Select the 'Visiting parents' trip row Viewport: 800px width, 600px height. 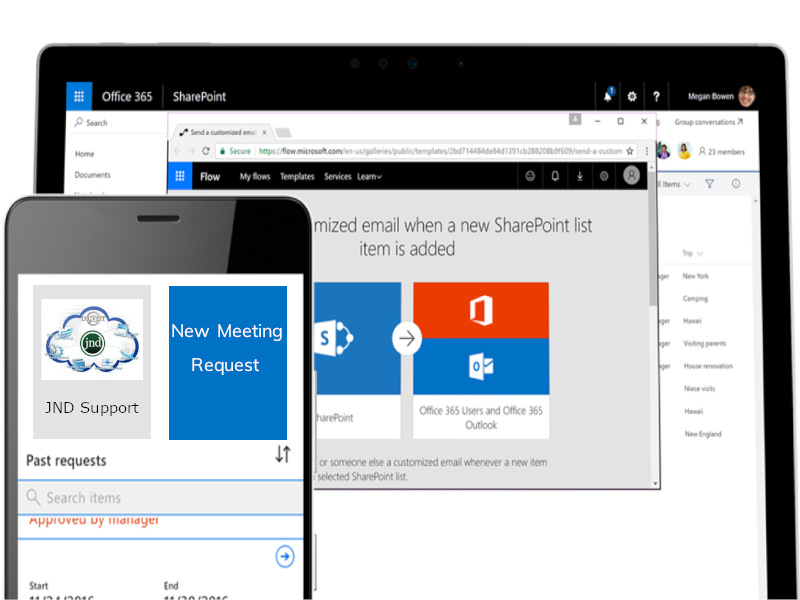(x=705, y=343)
